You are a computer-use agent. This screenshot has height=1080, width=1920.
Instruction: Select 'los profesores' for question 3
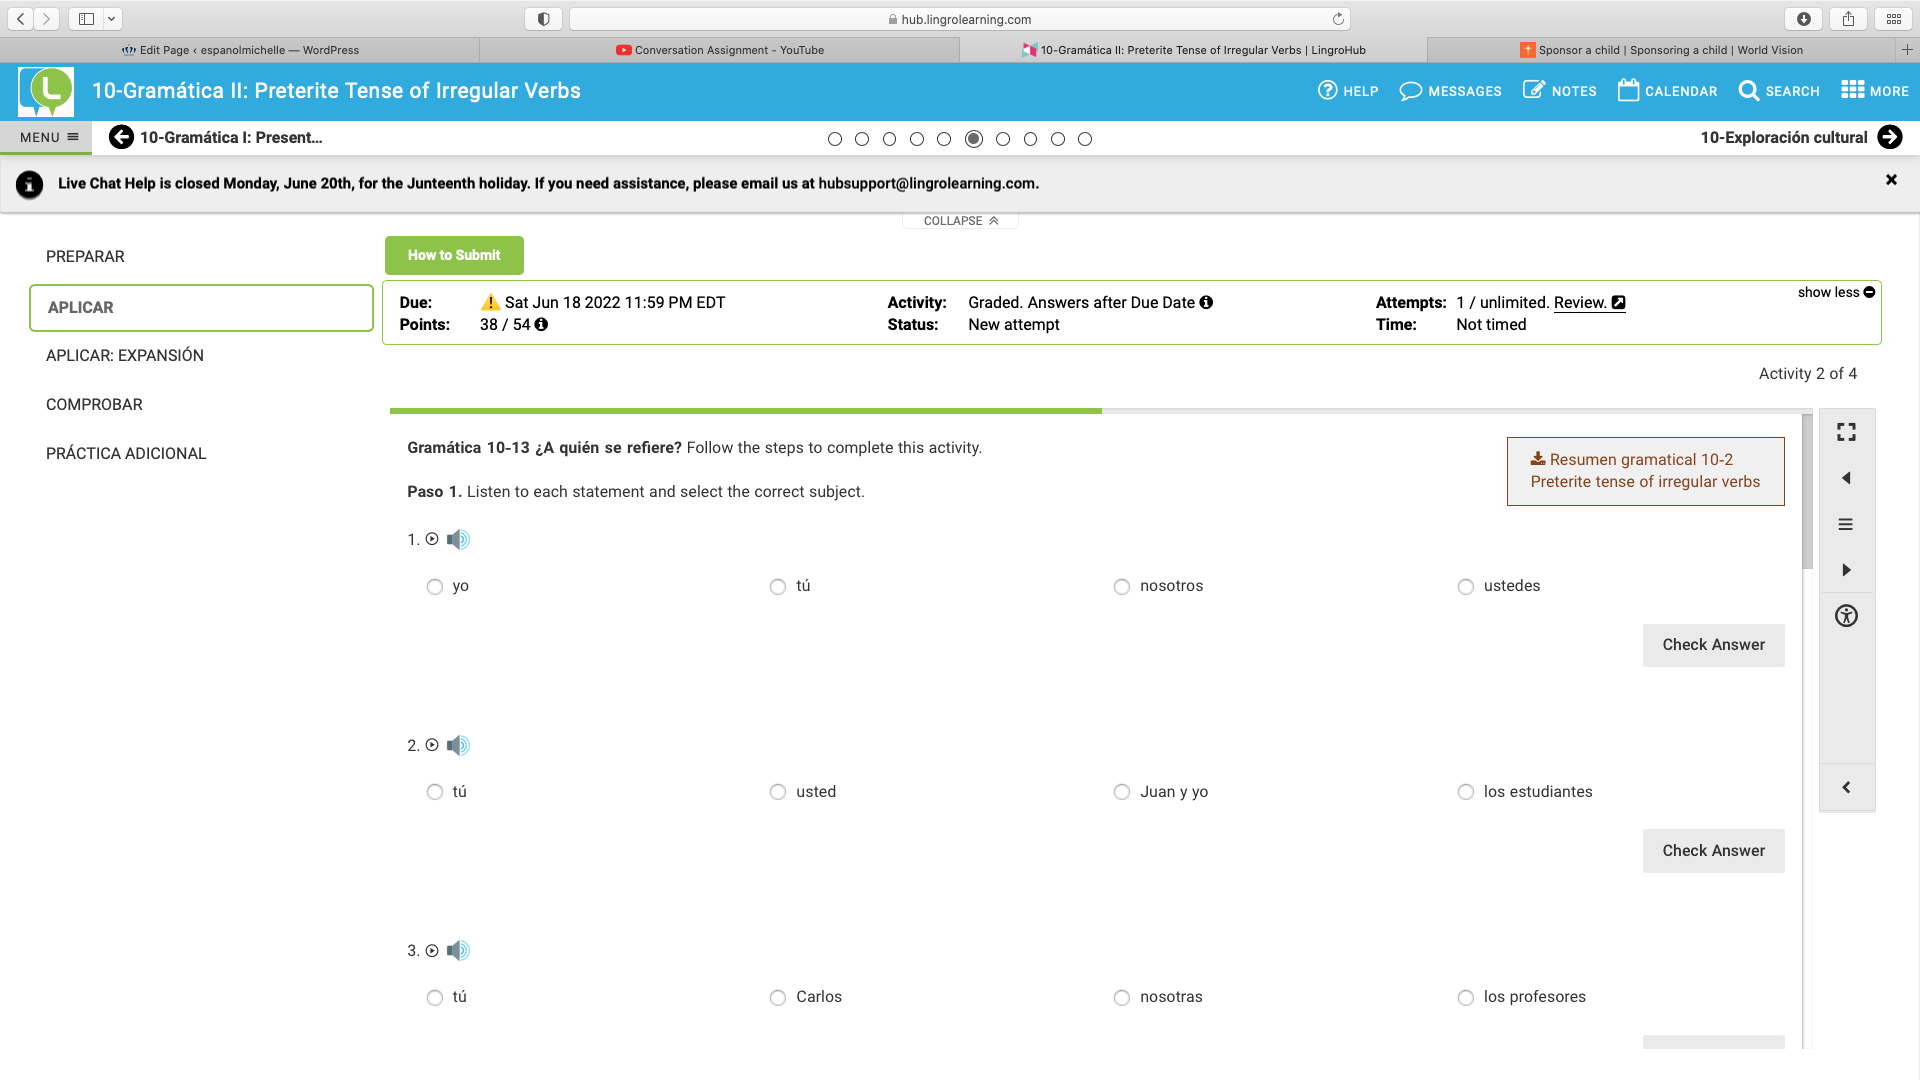[x=1466, y=998]
